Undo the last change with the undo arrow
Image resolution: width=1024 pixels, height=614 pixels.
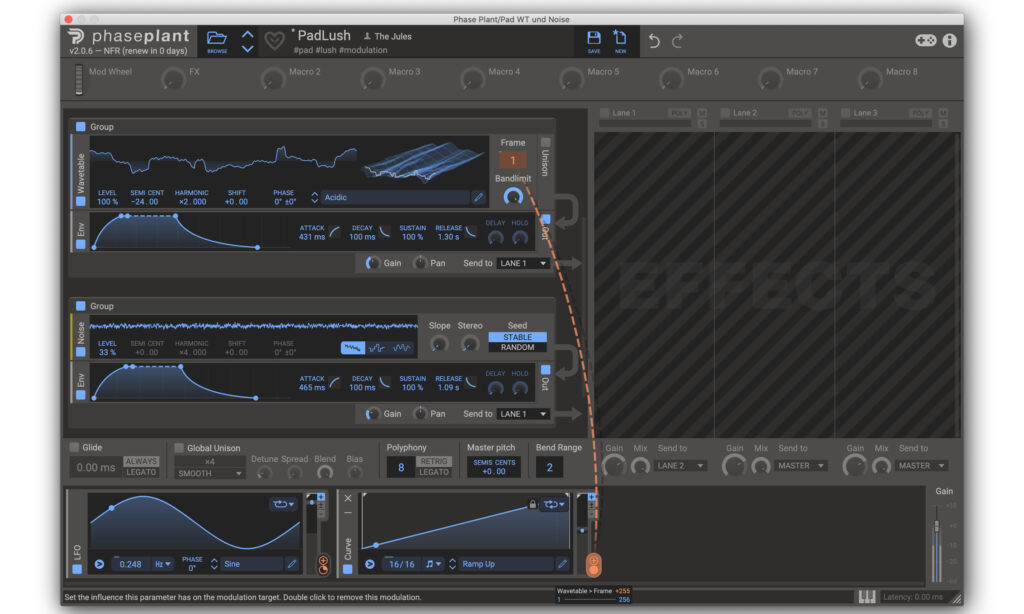[x=654, y=41]
